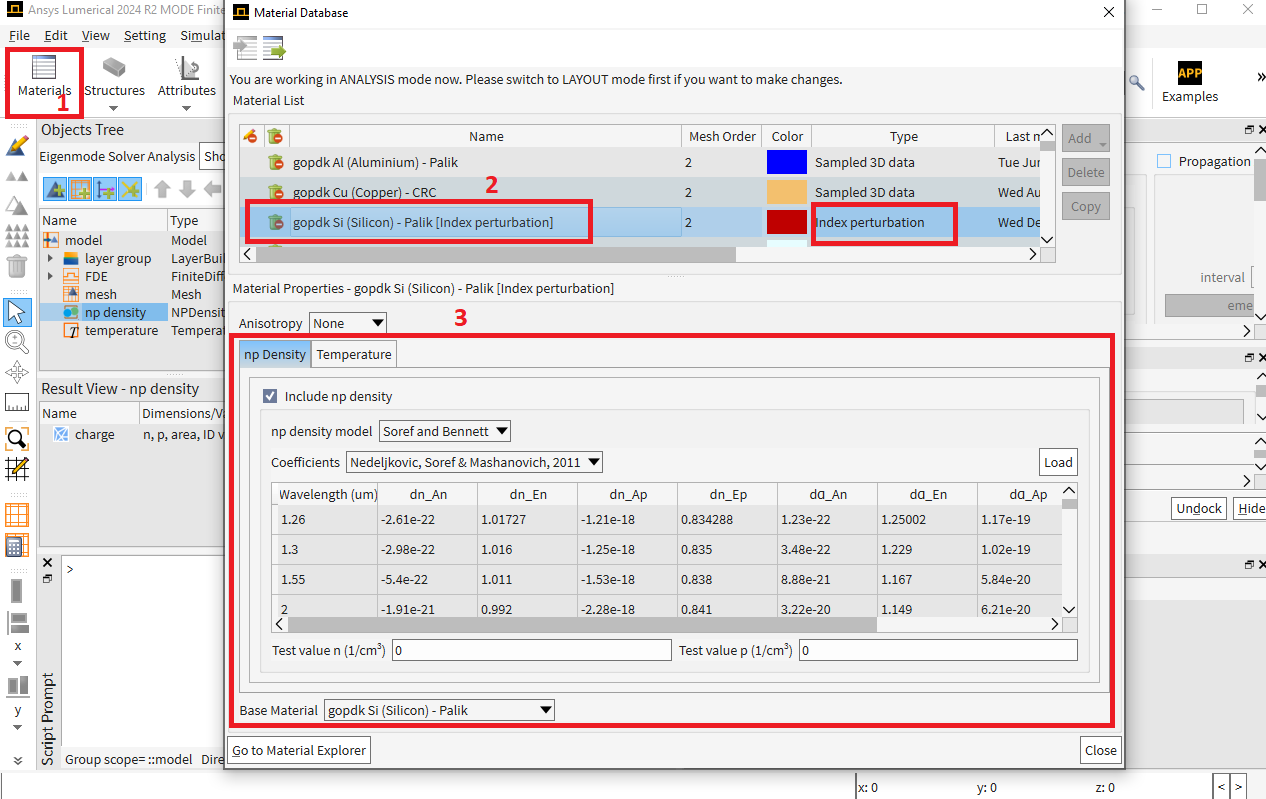Click the blue color swatch for Aluminium
The height and width of the screenshot is (799, 1266).
pos(786,162)
